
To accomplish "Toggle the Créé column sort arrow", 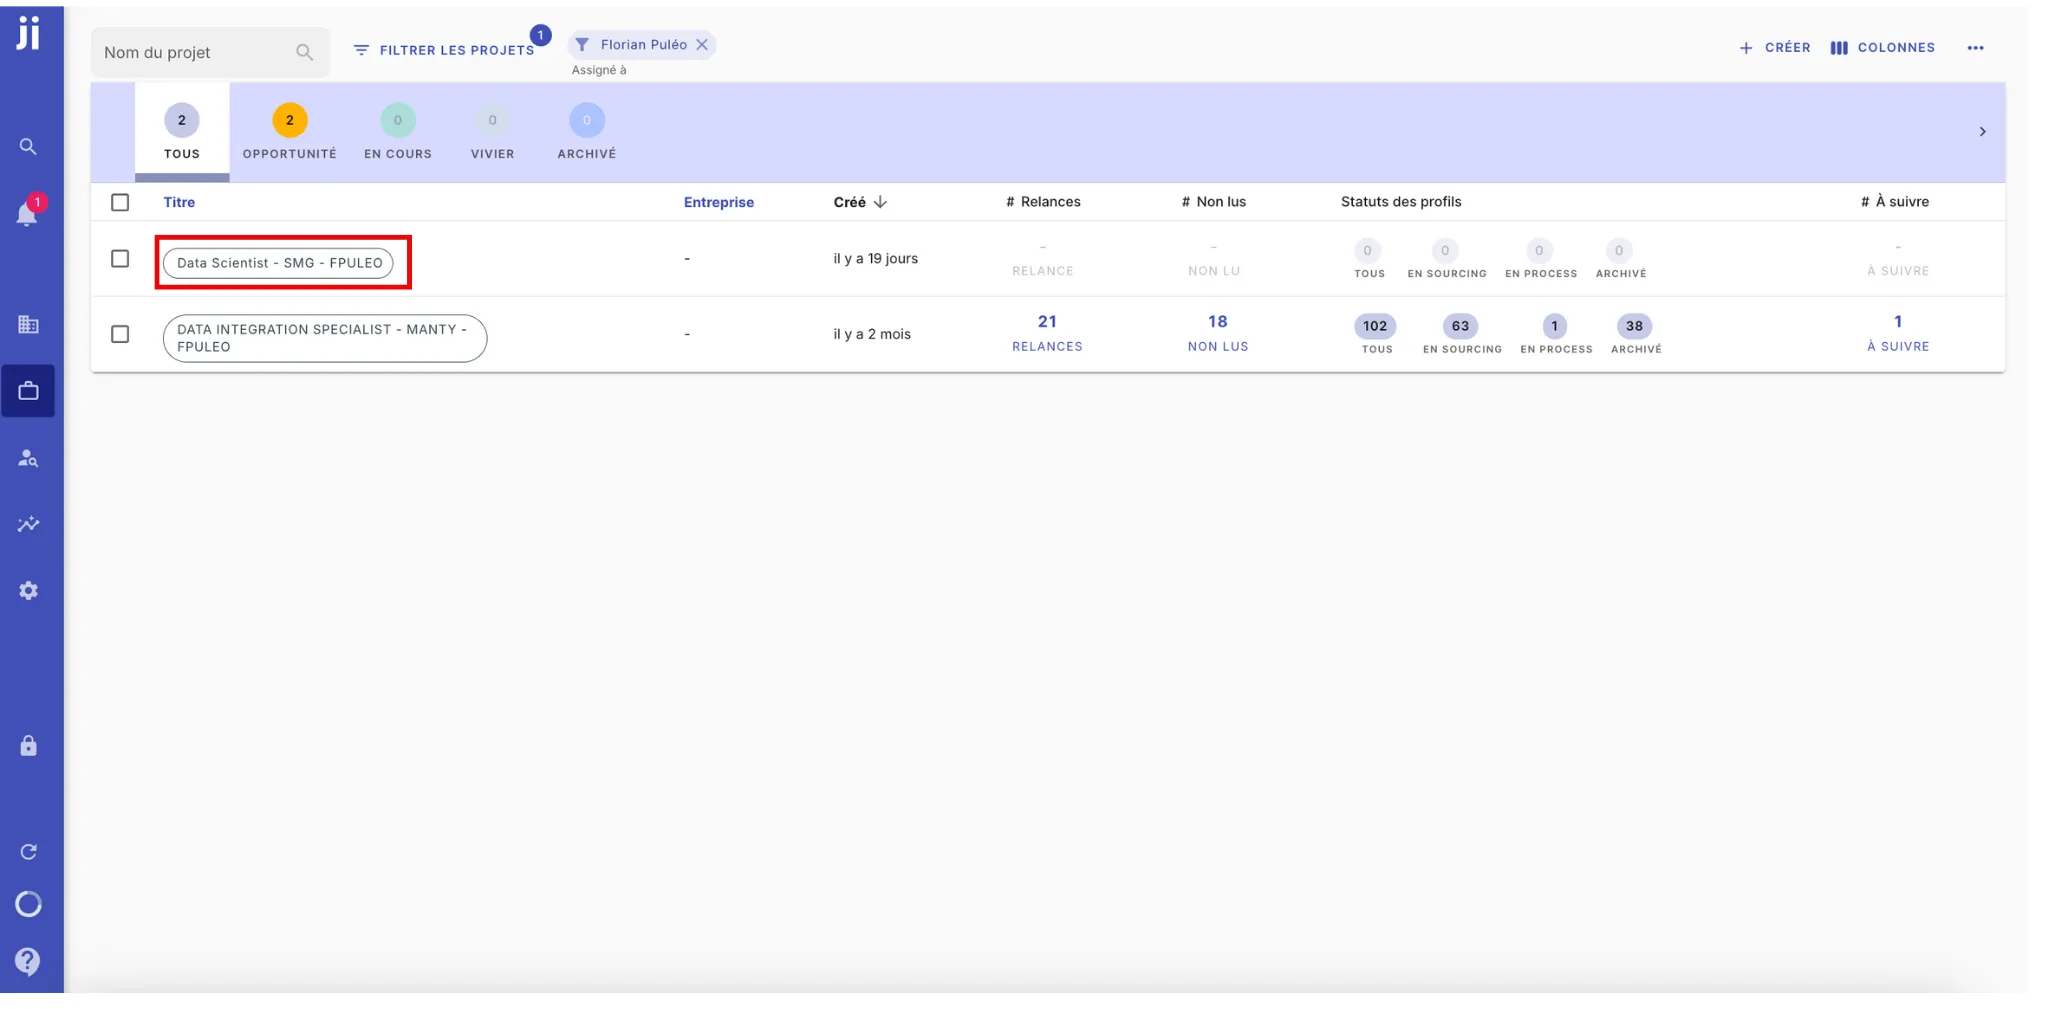I will click(880, 201).
